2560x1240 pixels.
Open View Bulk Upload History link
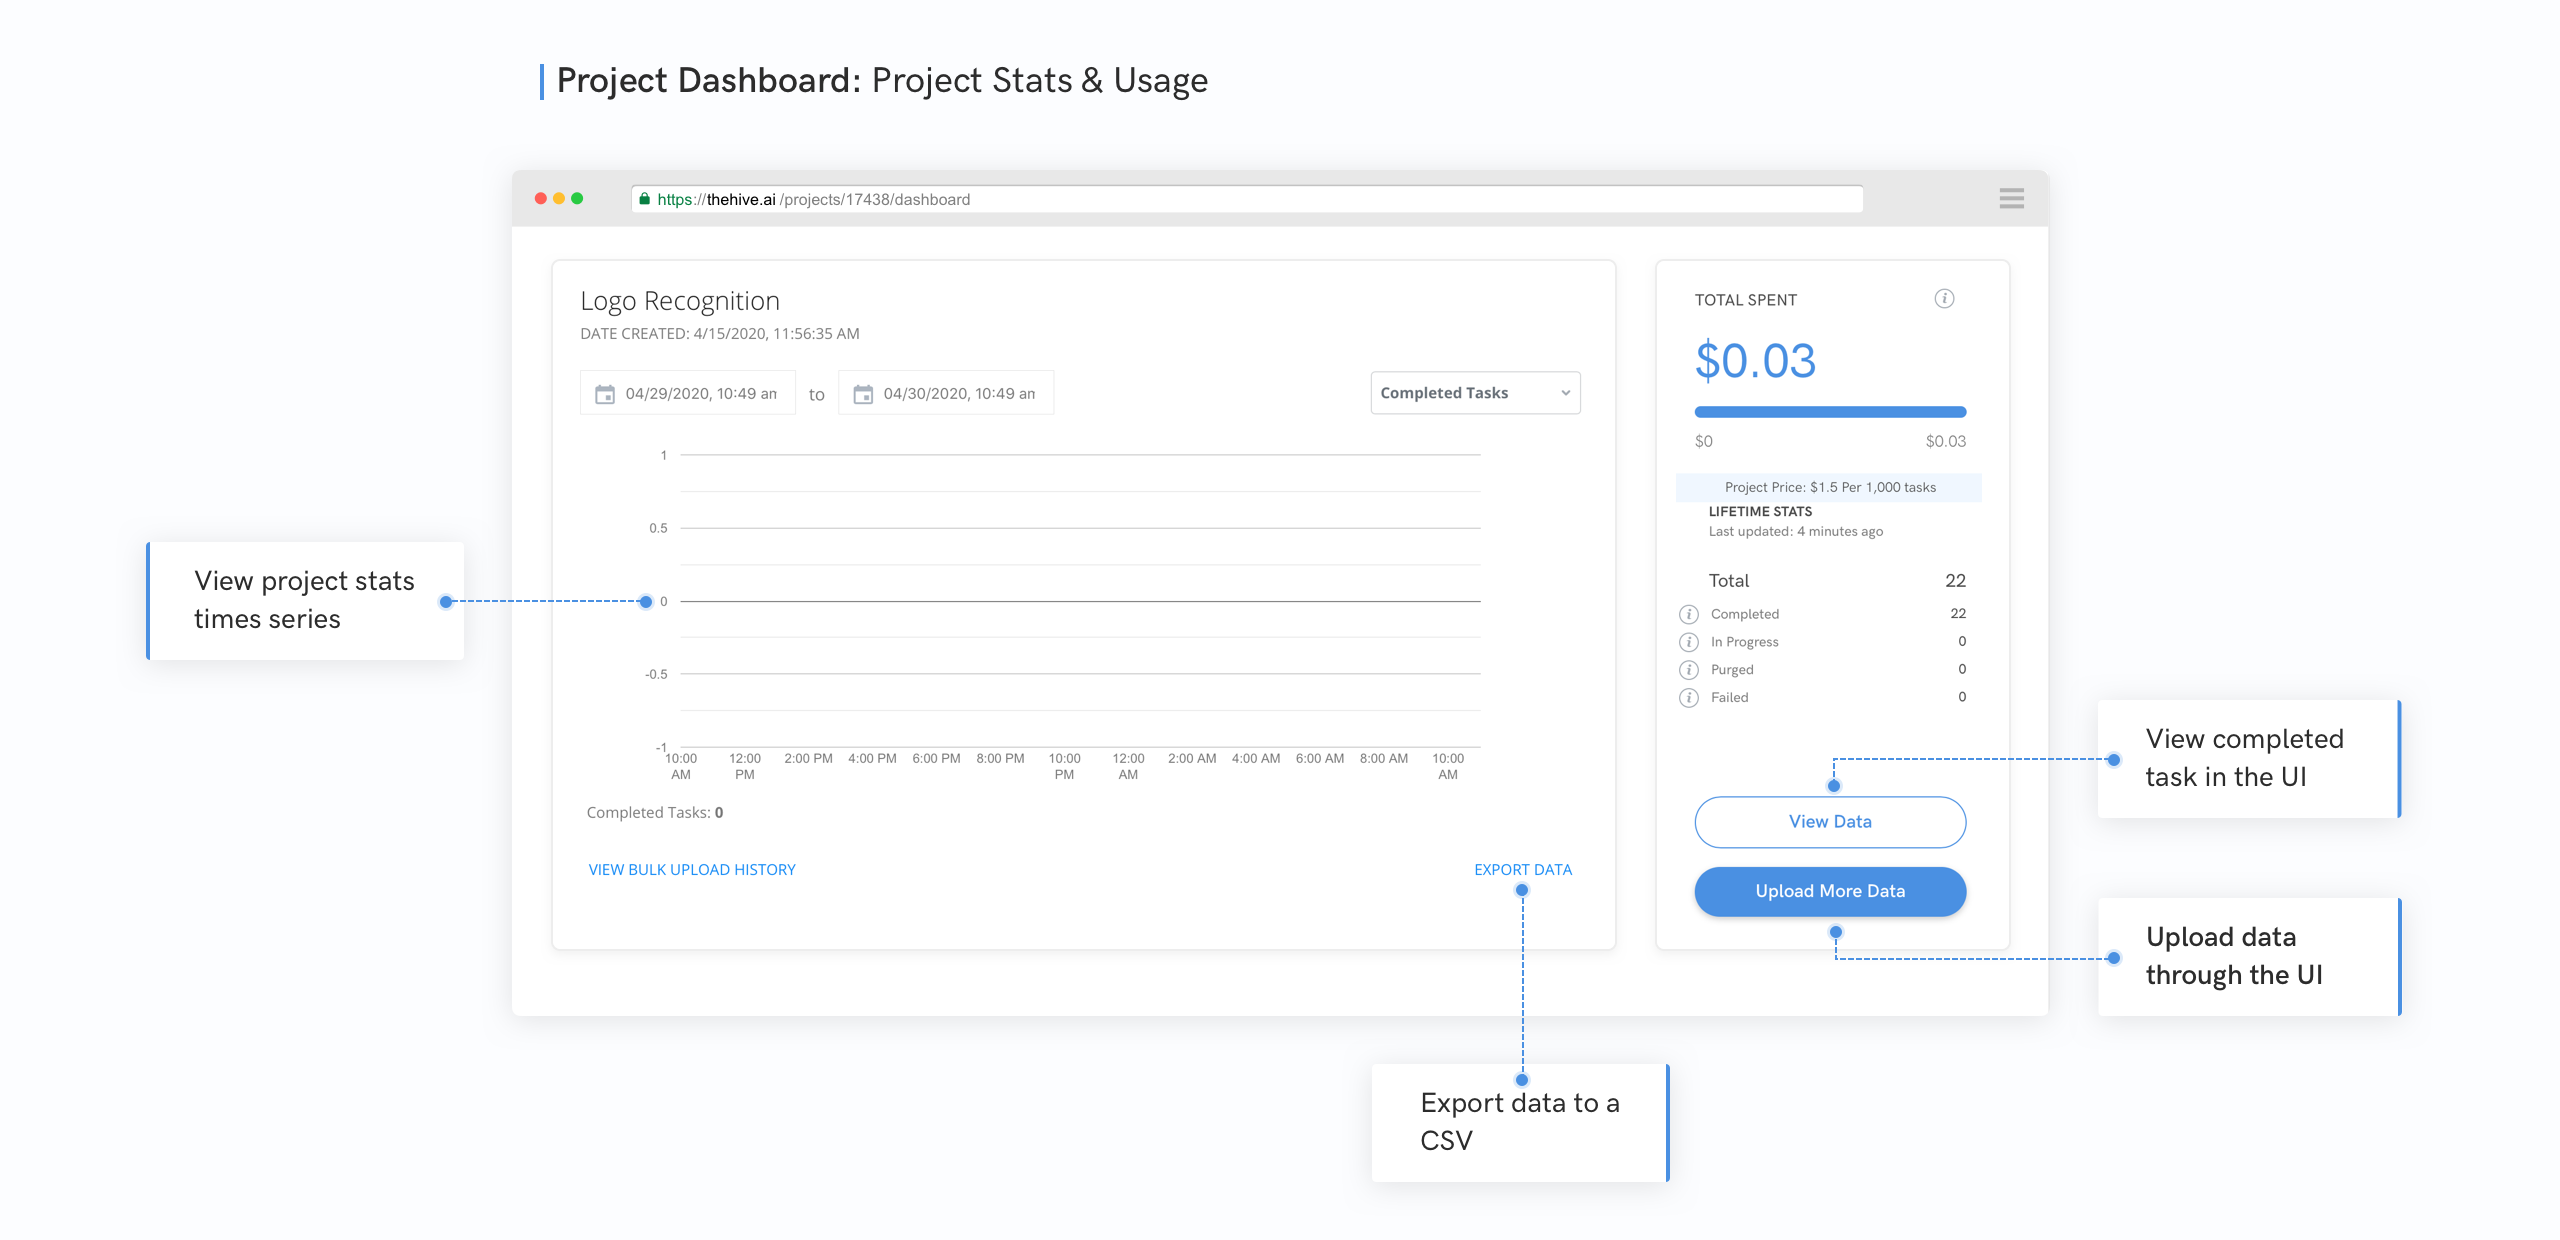692,870
